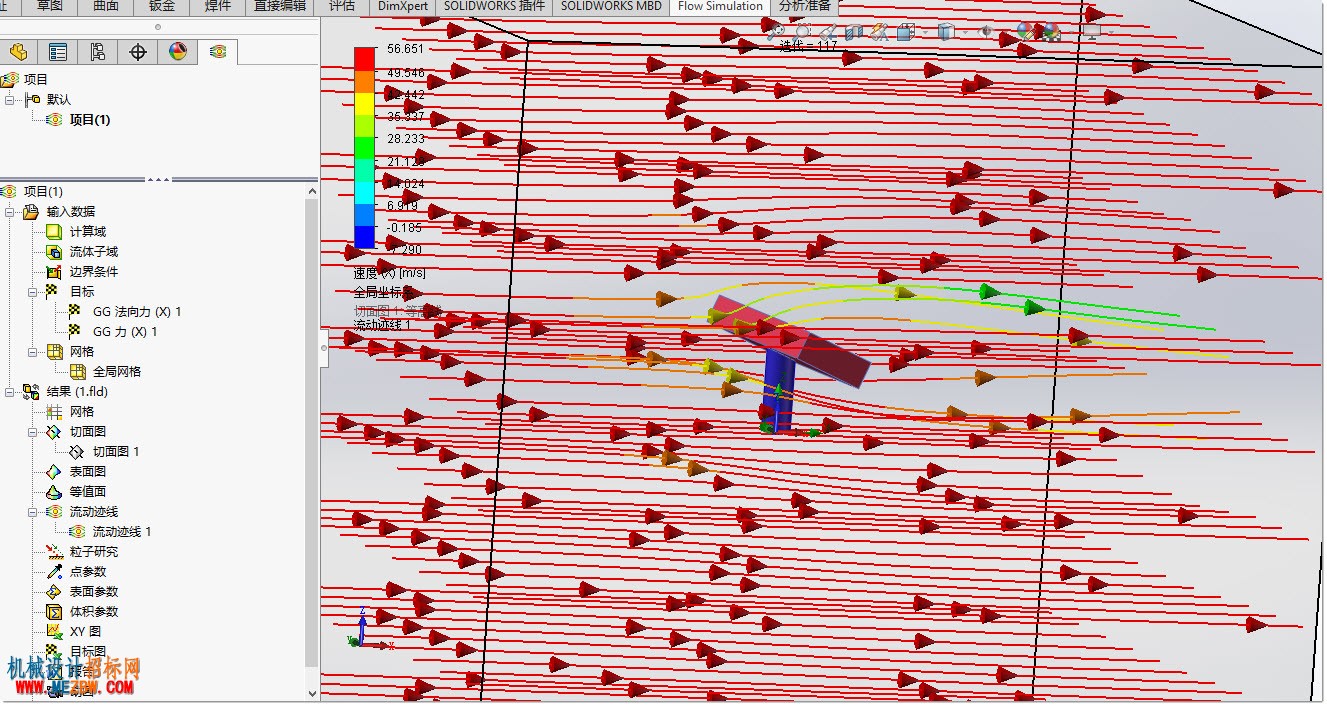
Task: Switch to PropertyManager panel tab
Action: point(58,52)
